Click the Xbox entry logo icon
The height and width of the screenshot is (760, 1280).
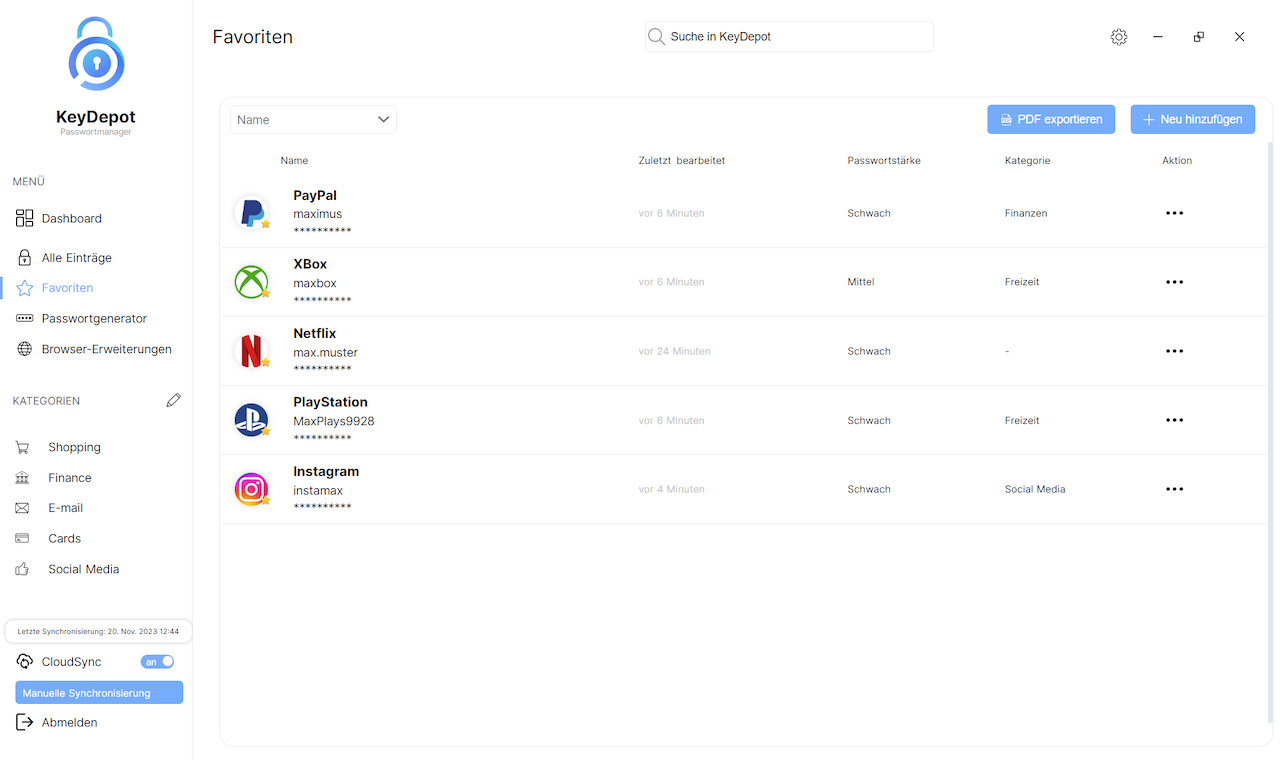pos(251,282)
